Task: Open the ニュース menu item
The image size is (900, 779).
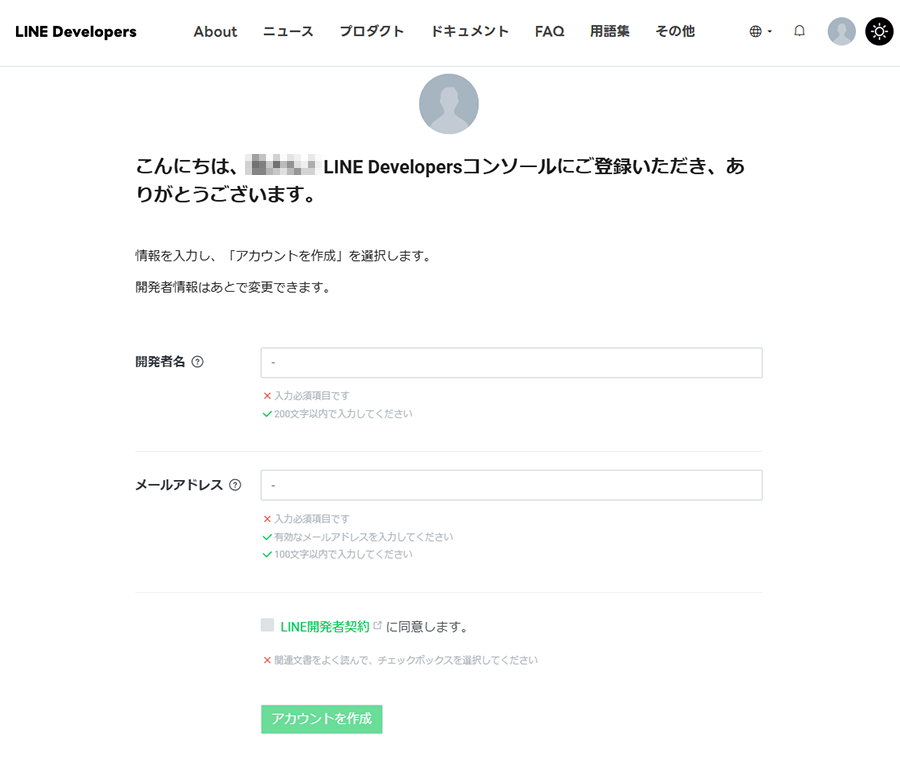Action: tap(288, 31)
